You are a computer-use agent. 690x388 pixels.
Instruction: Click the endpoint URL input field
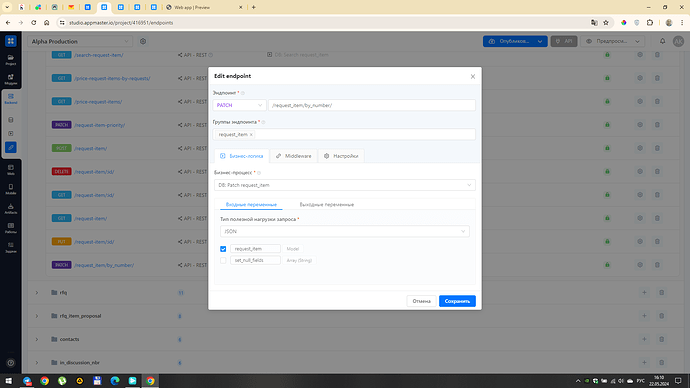(372, 105)
